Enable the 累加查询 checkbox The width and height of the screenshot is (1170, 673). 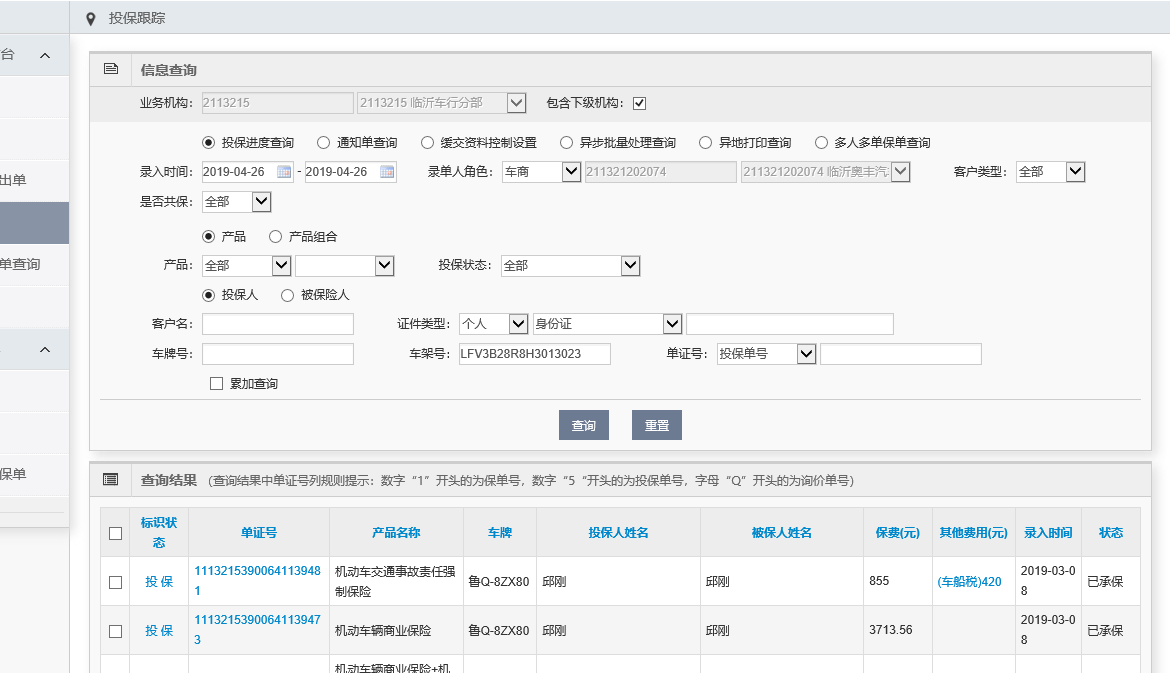coord(216,384)
